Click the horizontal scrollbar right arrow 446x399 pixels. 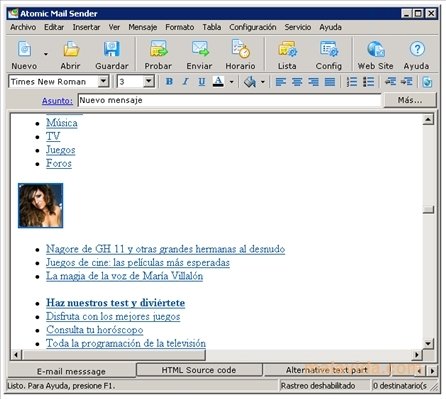[x=417, y=355]
